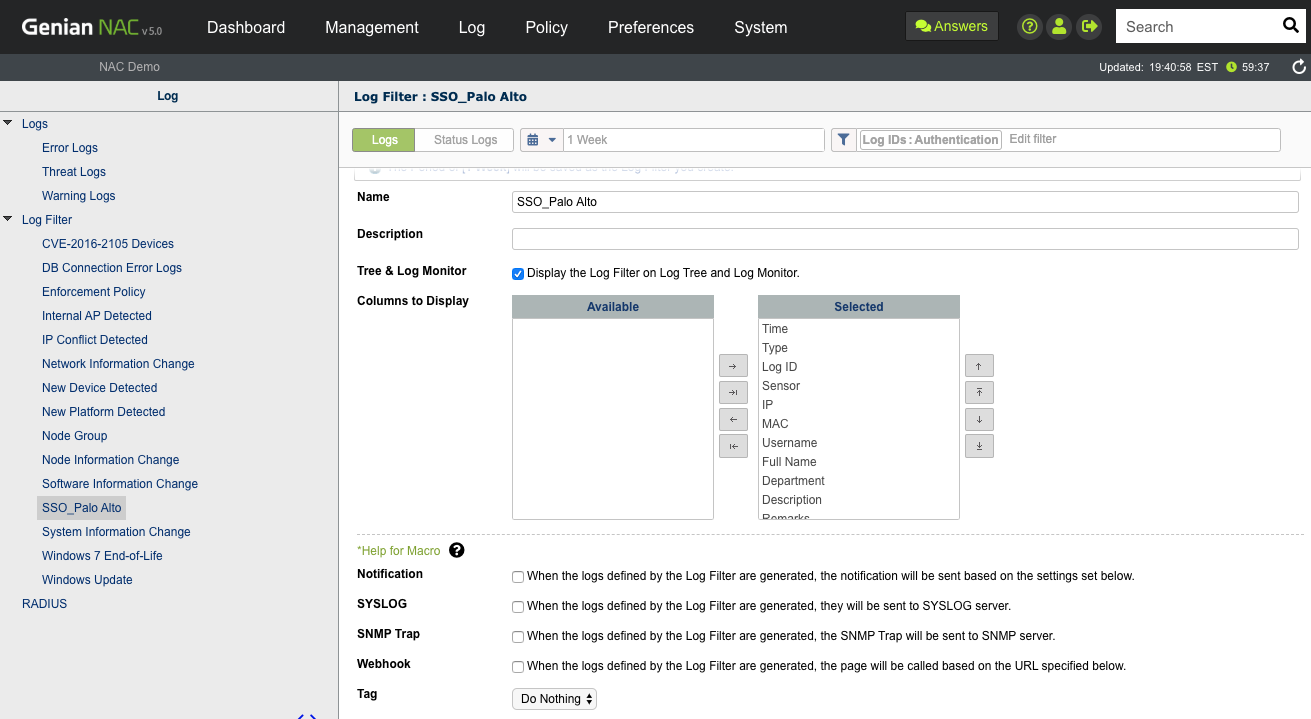
Task: Select Network Information Change filter
Action: click(x=118, y=364)
